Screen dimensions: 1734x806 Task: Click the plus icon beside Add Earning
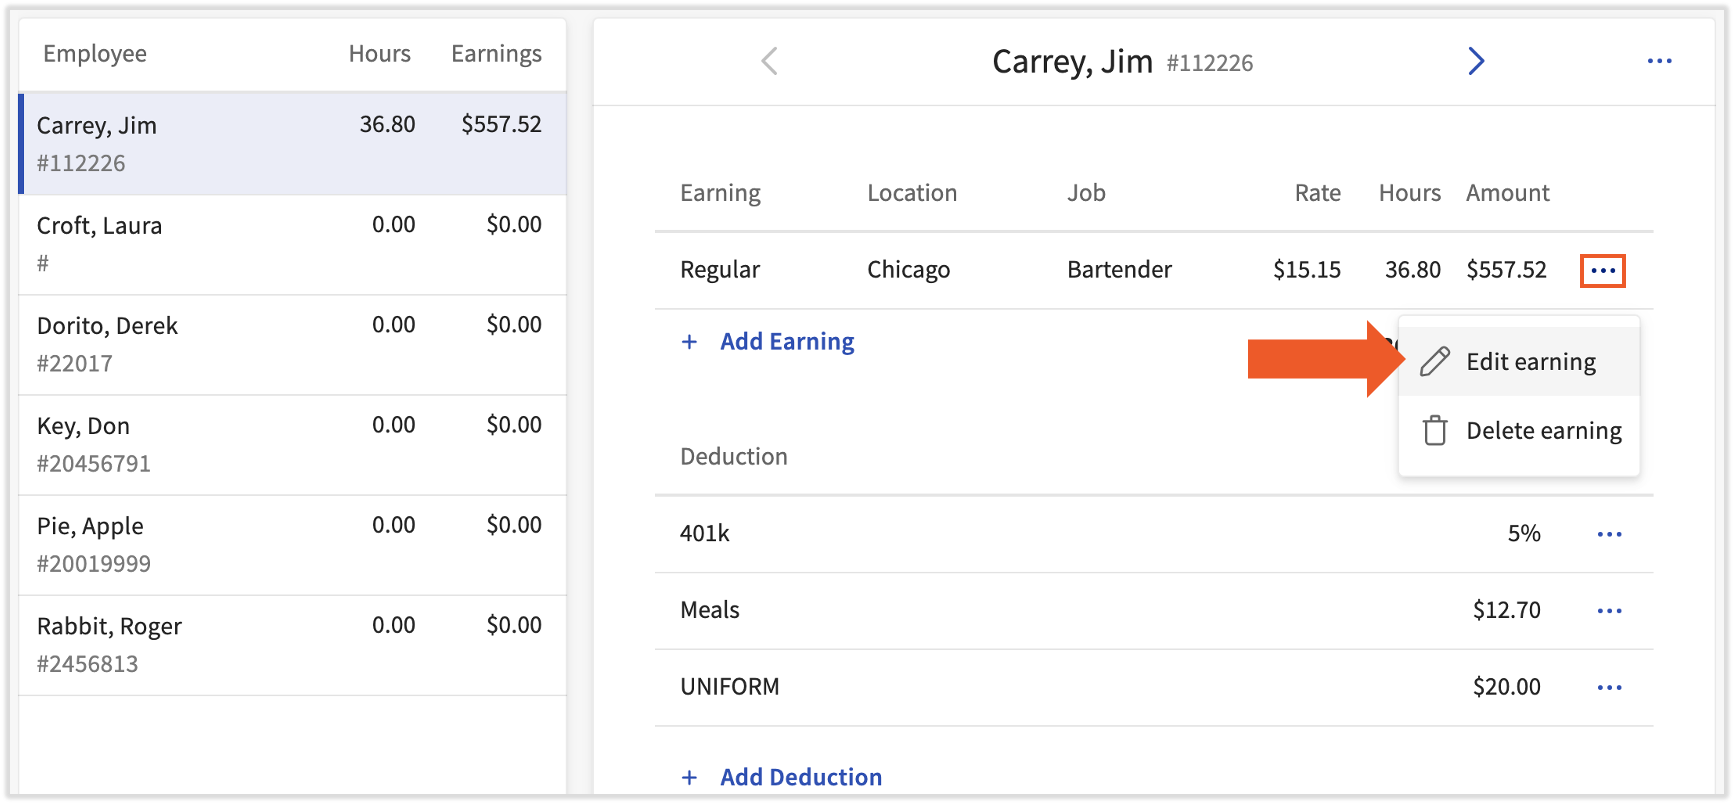coord(689,342)
